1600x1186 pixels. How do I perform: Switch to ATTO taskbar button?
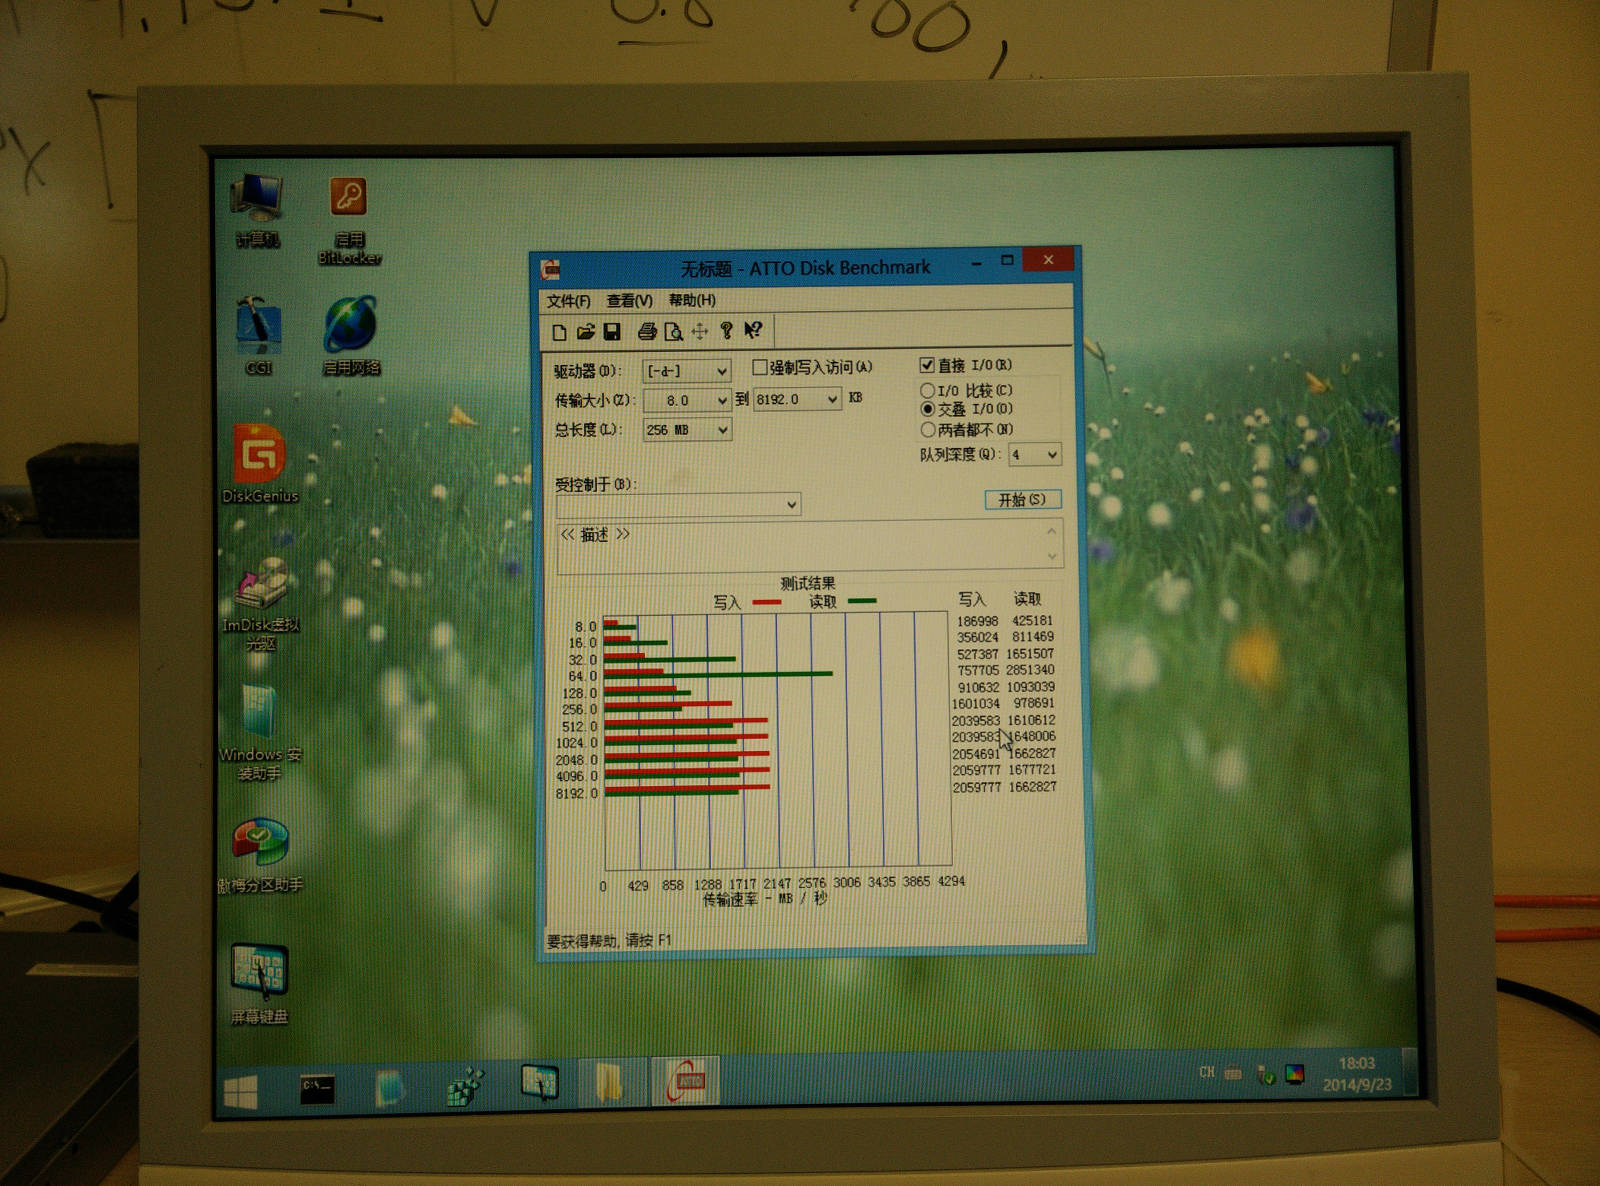686,1081
